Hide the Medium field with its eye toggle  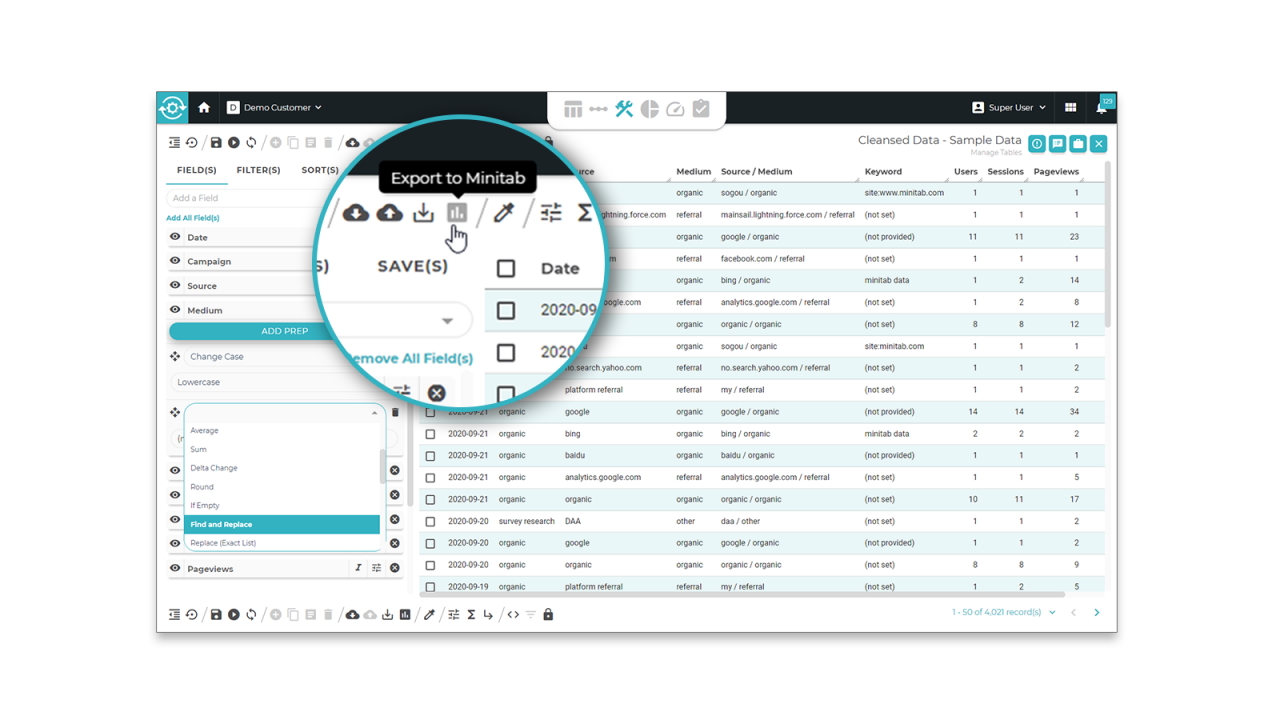pos(175,308)
